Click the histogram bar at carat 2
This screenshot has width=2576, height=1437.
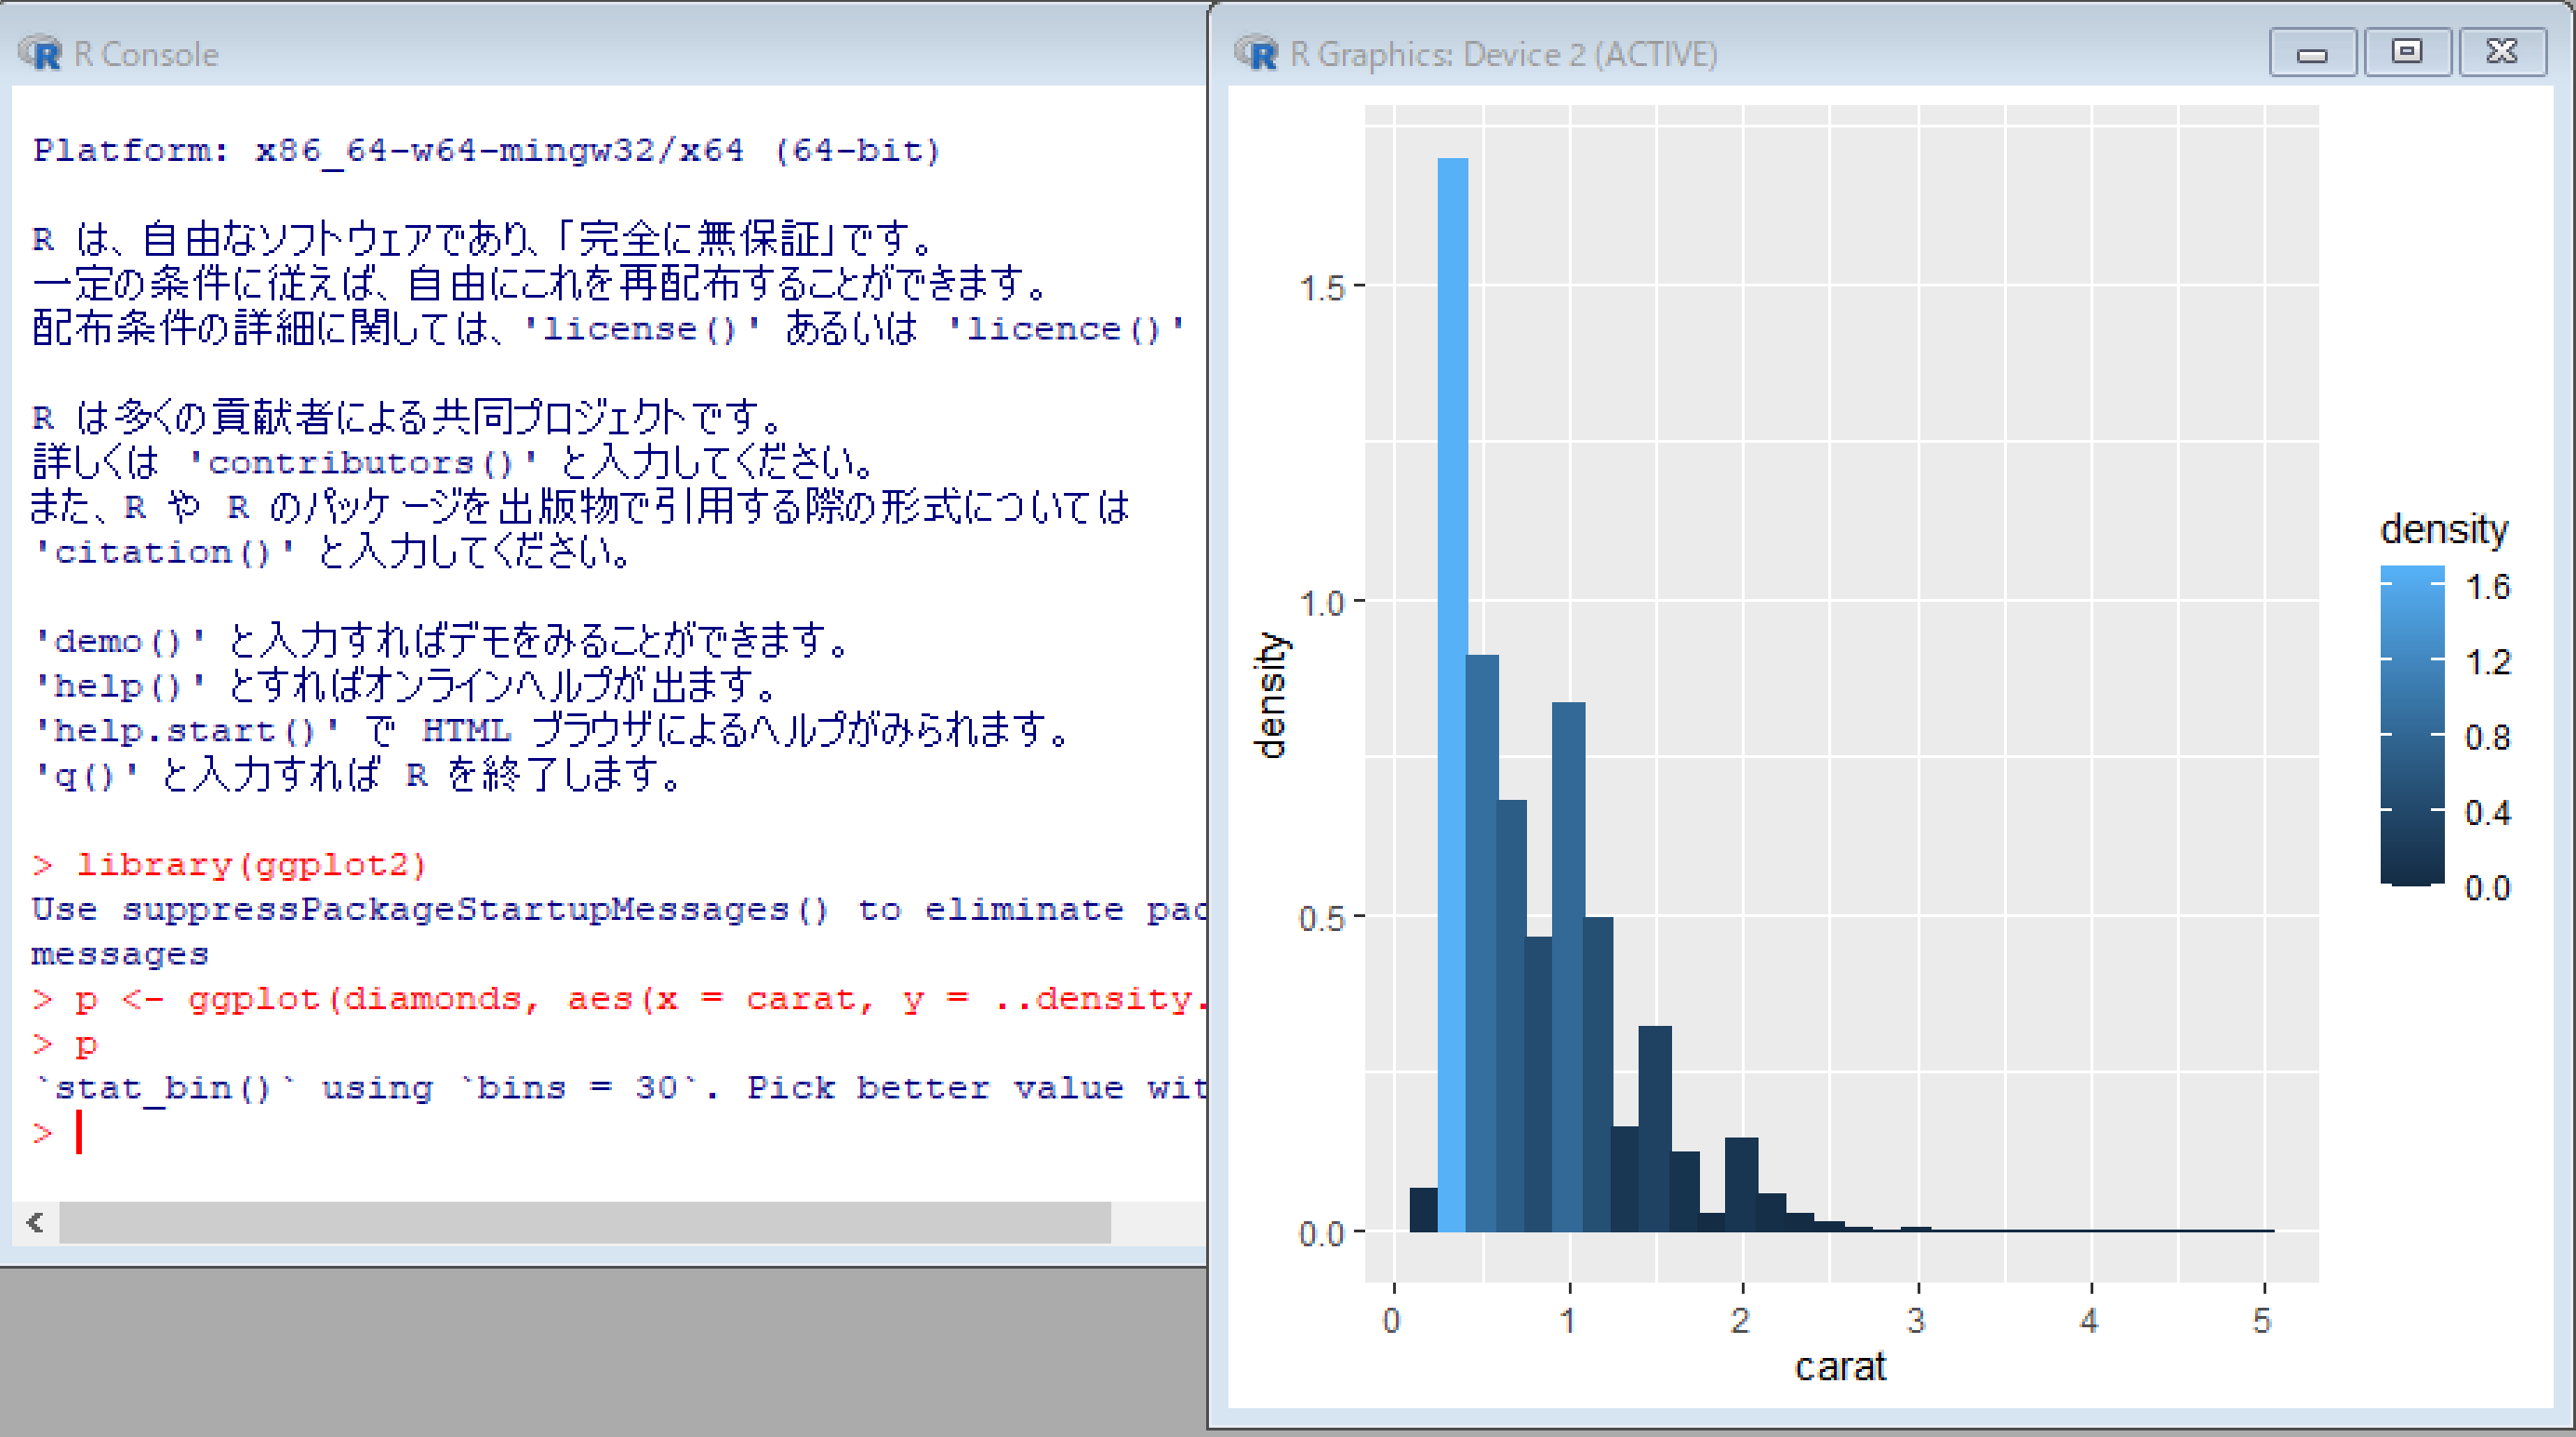1741,1184
